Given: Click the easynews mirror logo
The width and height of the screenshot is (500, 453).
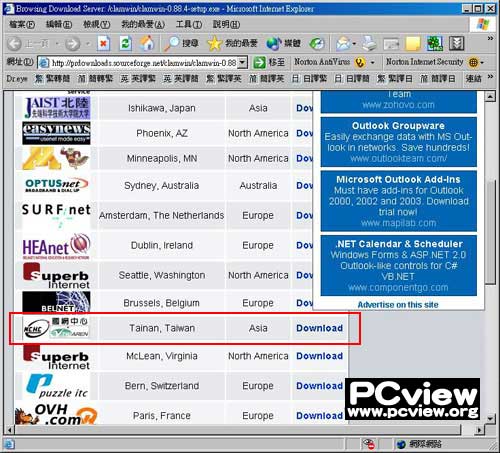Looking at the screenshot, I should pos(56,133).
